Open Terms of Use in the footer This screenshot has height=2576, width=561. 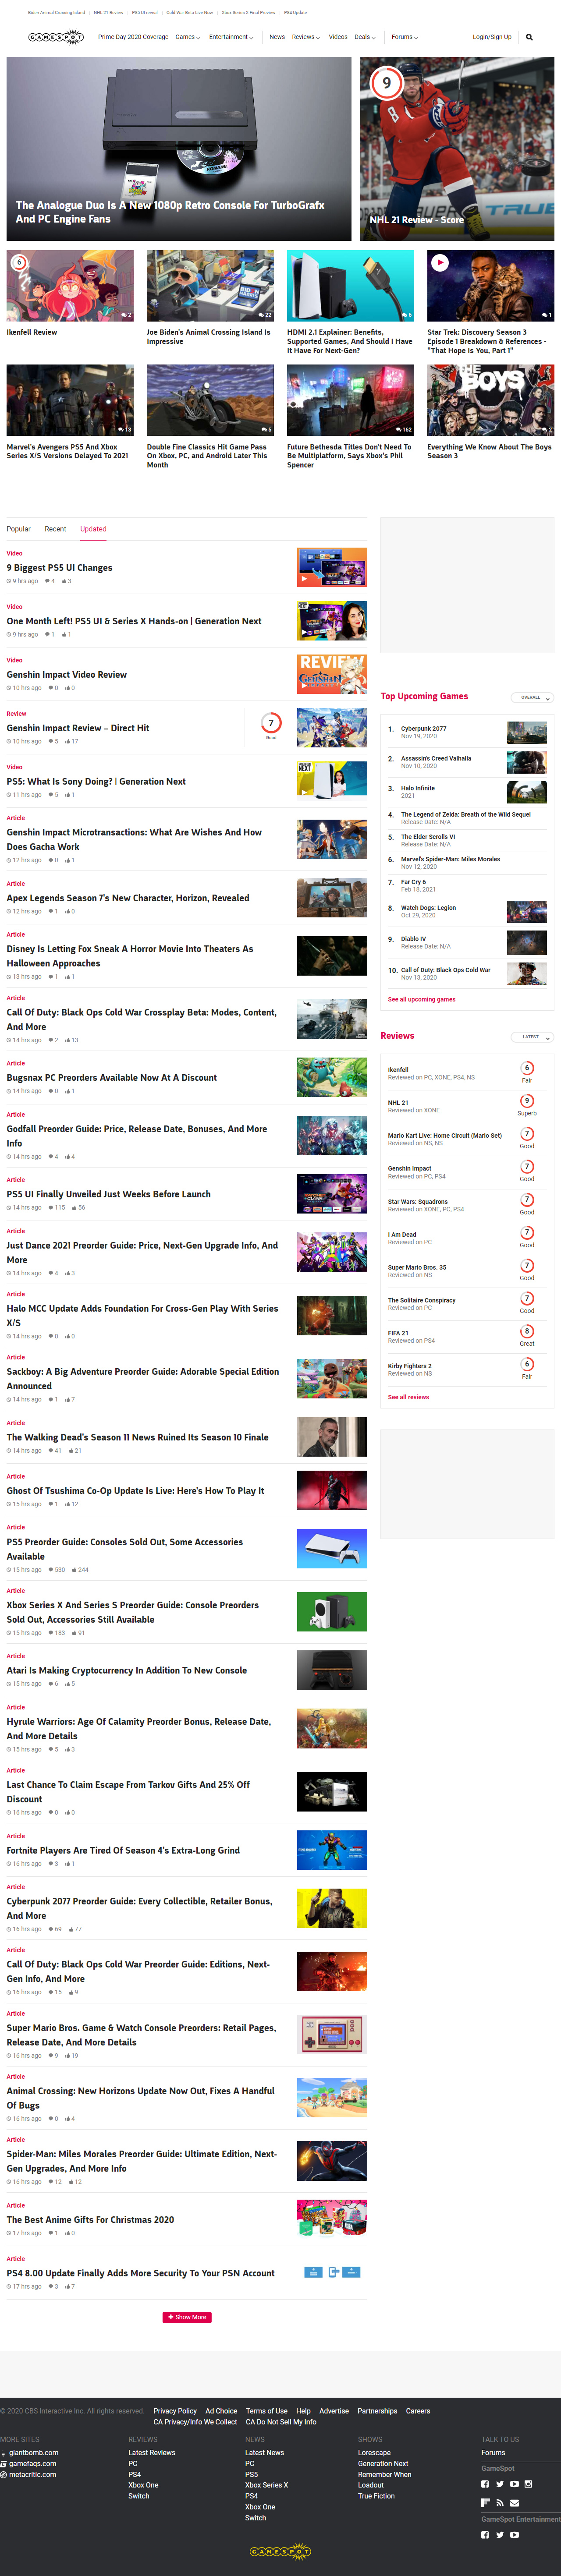pos(266,2411)
